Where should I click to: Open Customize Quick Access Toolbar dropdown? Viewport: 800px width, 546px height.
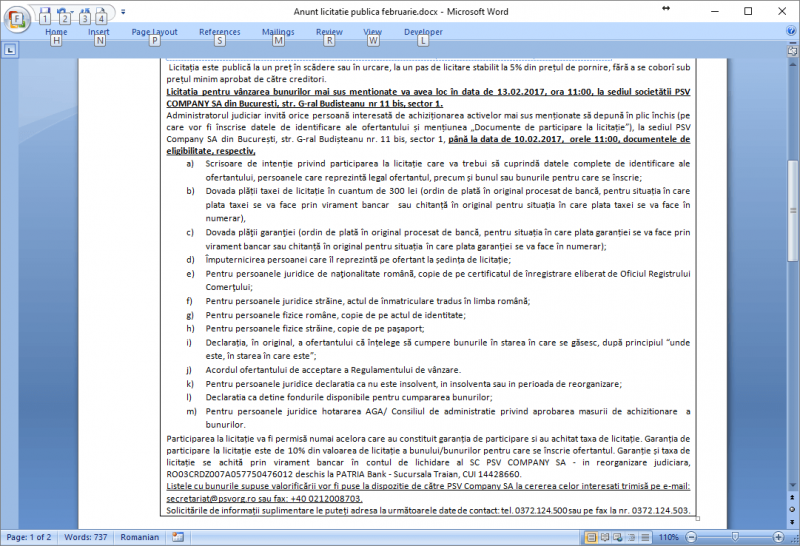(x=123, y=12)
